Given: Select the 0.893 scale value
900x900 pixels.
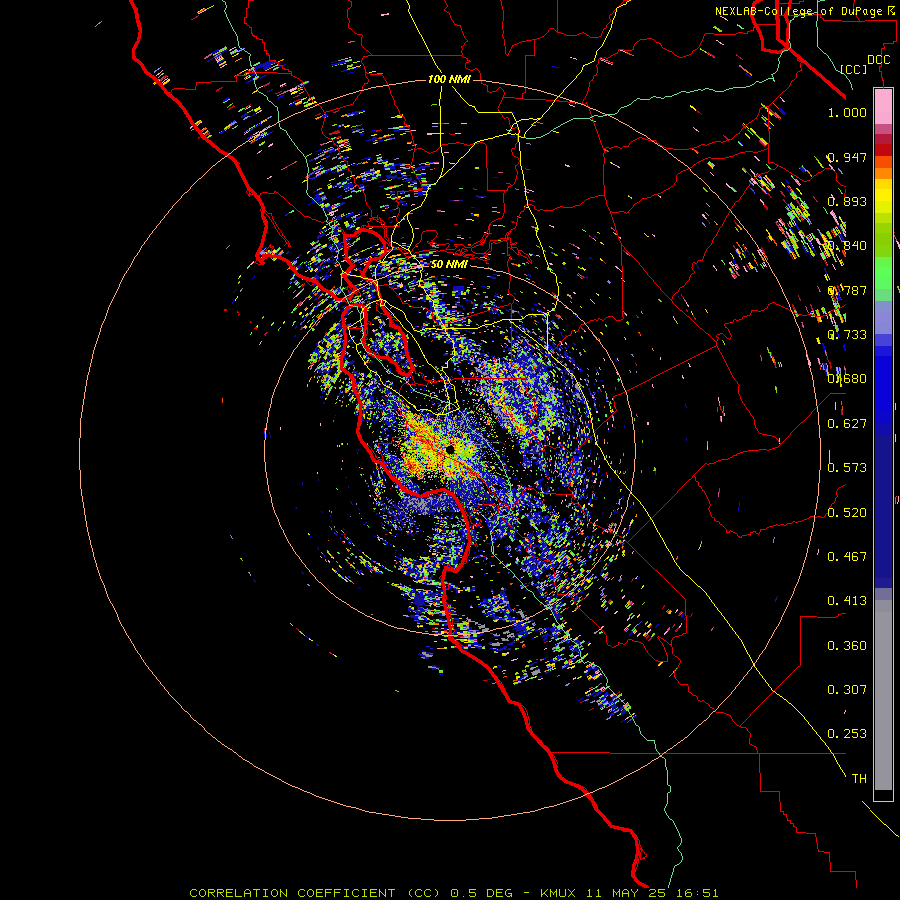Looking at the screenshot, I should pyautogui.click(x=847, y=201).
